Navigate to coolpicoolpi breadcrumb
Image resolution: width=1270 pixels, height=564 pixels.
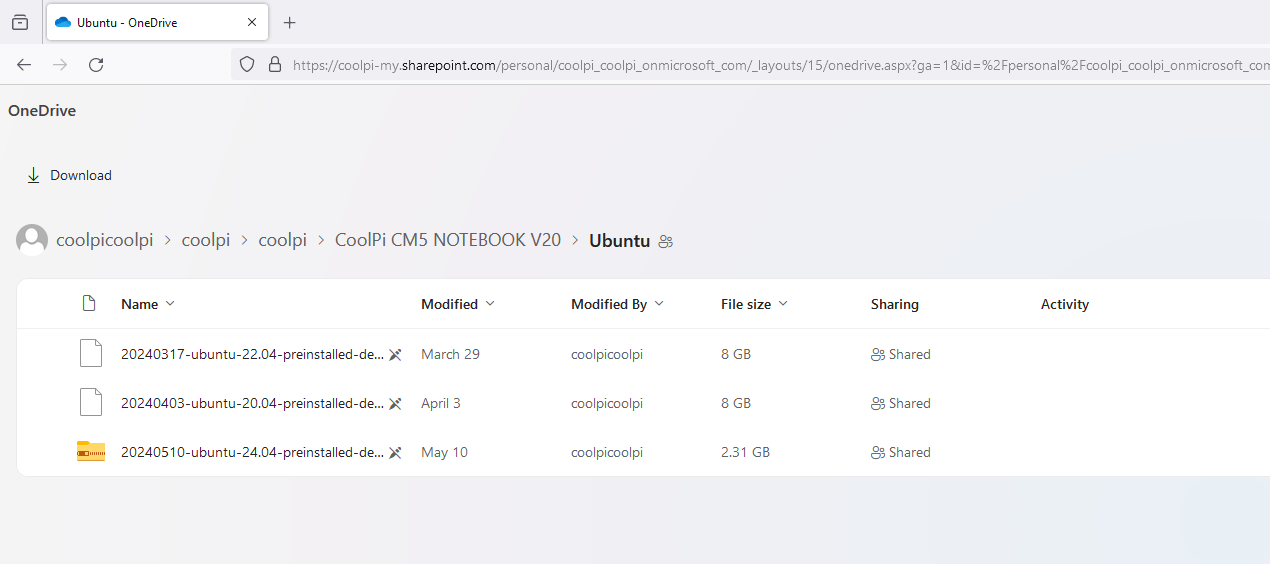tap(105, 240)
